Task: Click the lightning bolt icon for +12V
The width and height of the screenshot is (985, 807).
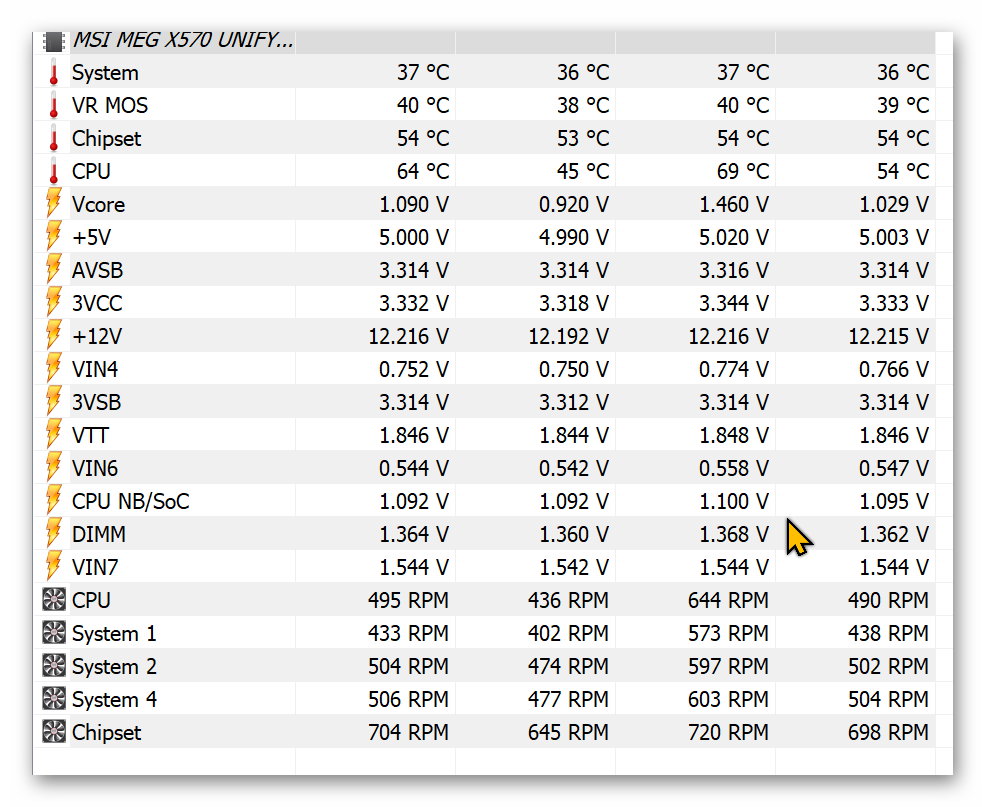Action: coord(54,336)
